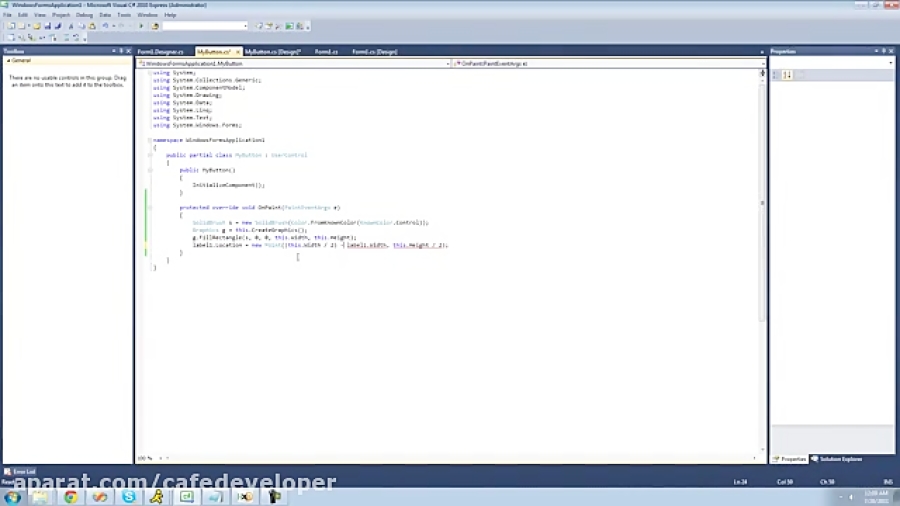Open Google Chrome from the taskbar
Viewport: 900px width, 506px height.
point(71,497)
